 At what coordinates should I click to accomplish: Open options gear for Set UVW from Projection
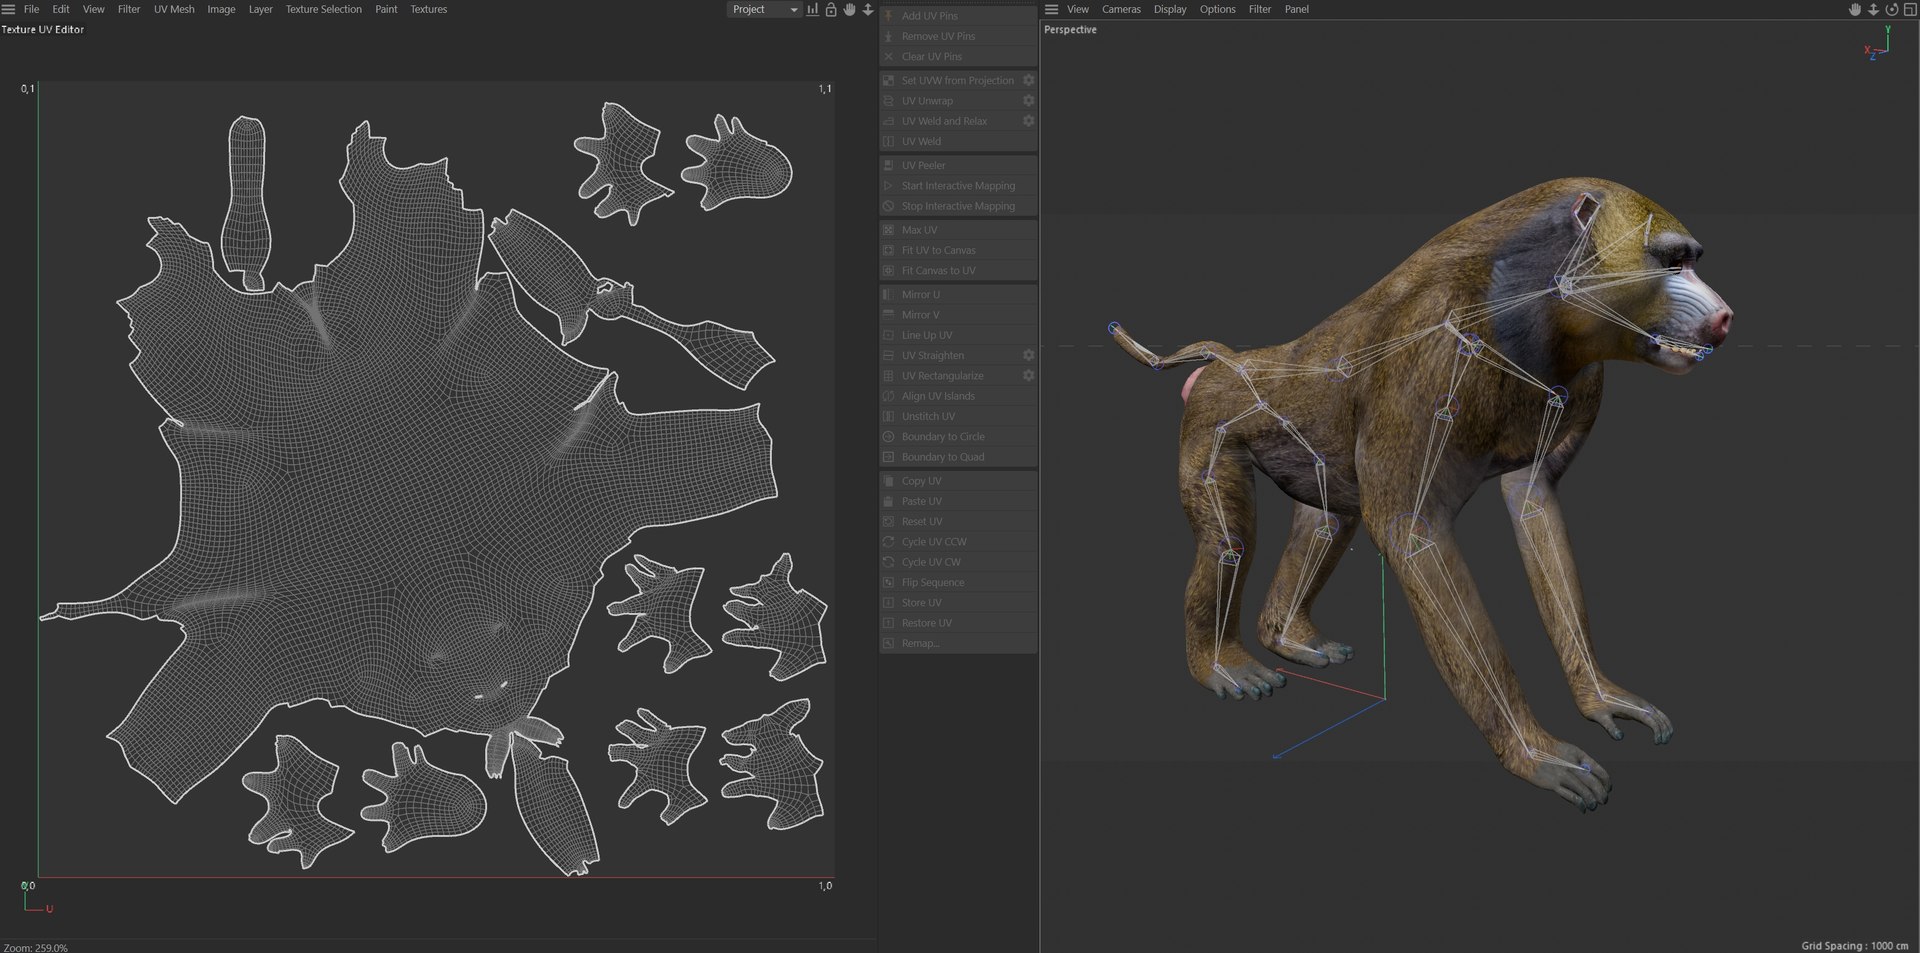tap(1028, 80)
